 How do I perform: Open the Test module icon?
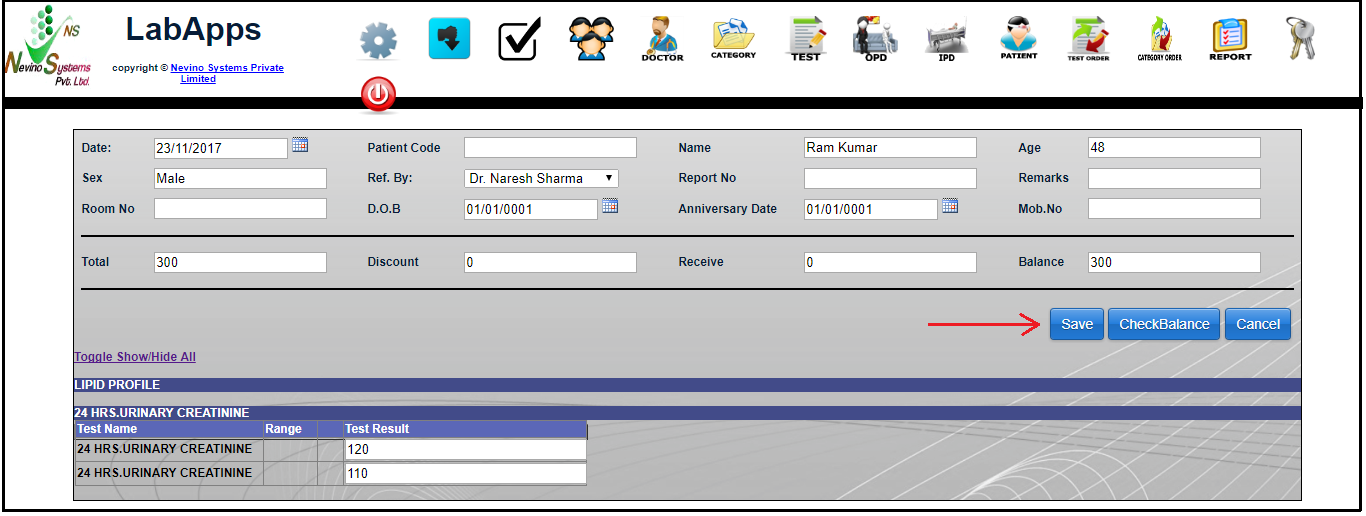[805, 39]
